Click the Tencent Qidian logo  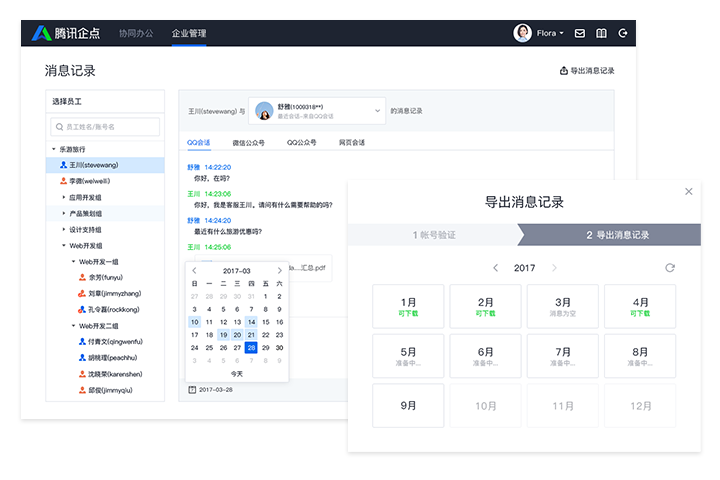click(x=66, y=33)
